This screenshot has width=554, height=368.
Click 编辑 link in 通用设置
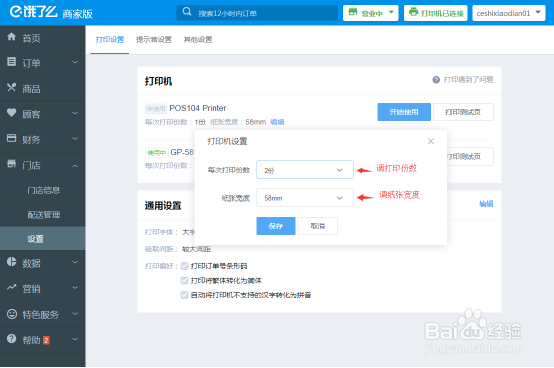pos(486,203)
